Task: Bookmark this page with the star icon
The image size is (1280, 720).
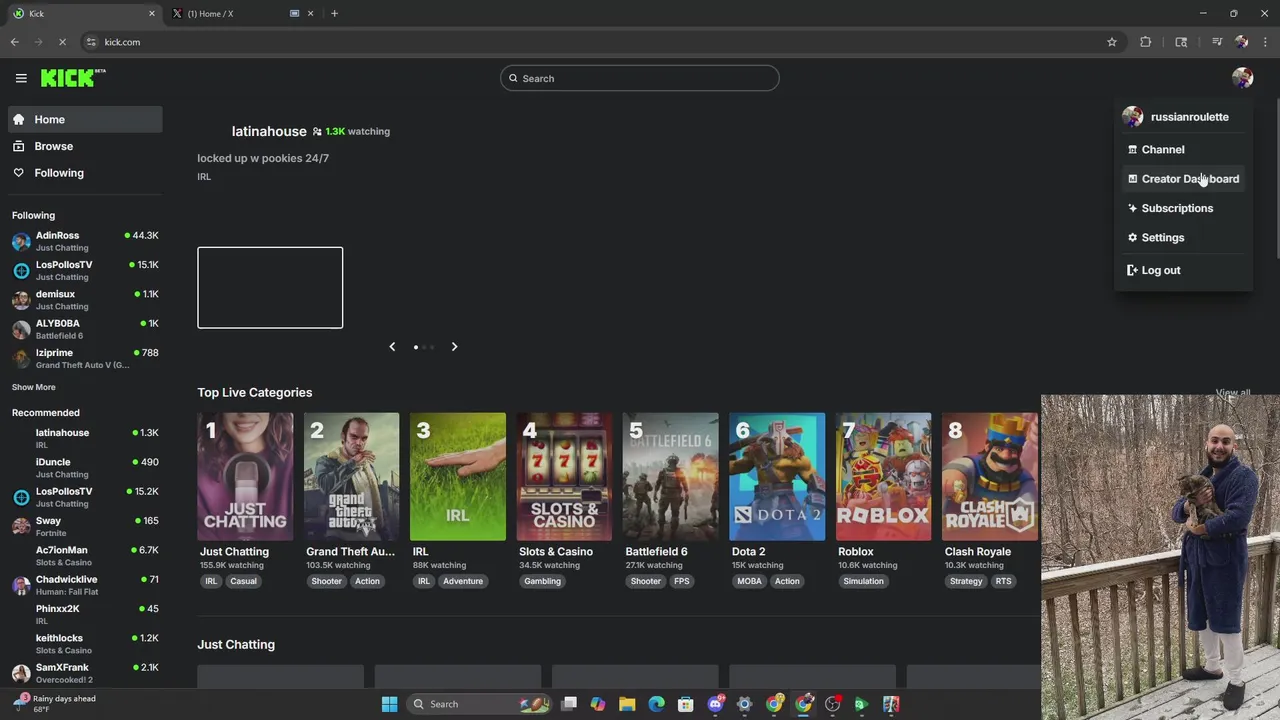Action: 1111,42
